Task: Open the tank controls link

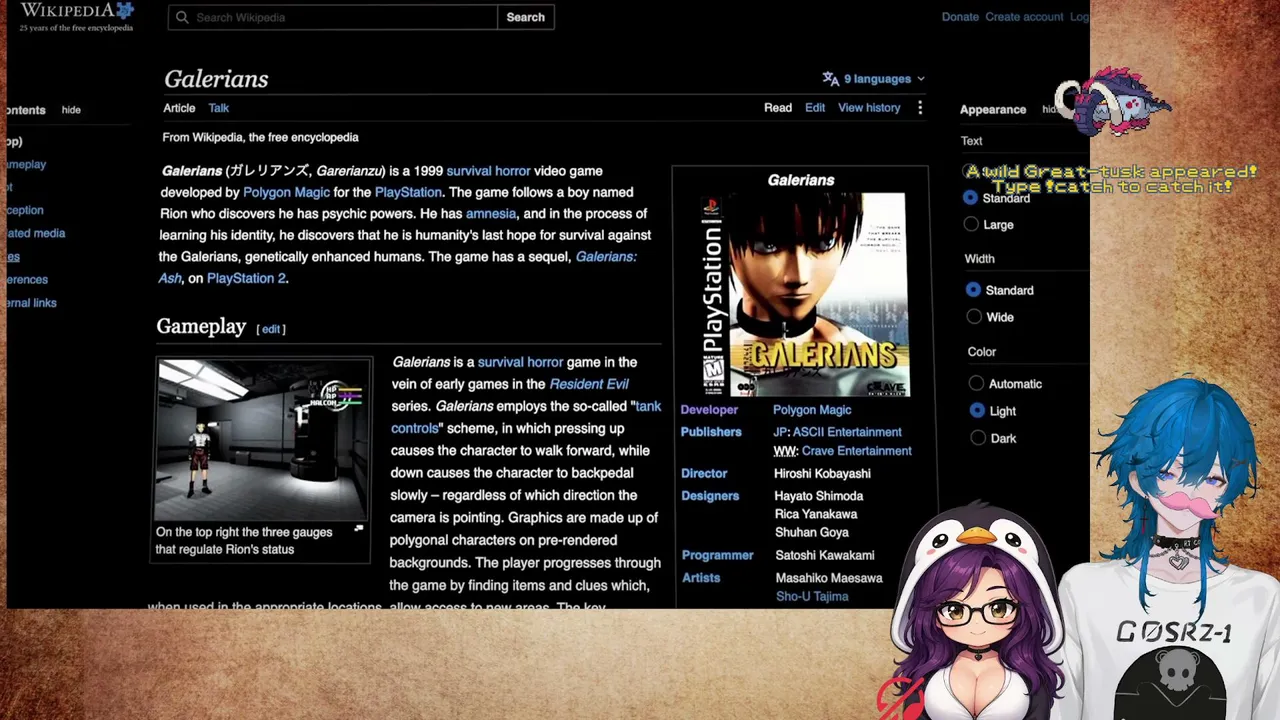Action: (x=648, y=406)
